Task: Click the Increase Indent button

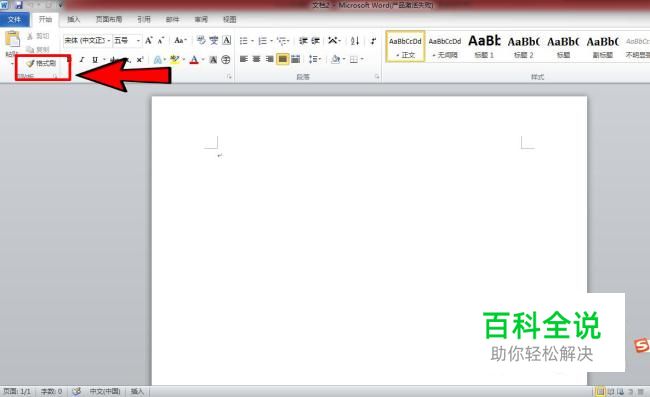Action: point(315,41)
